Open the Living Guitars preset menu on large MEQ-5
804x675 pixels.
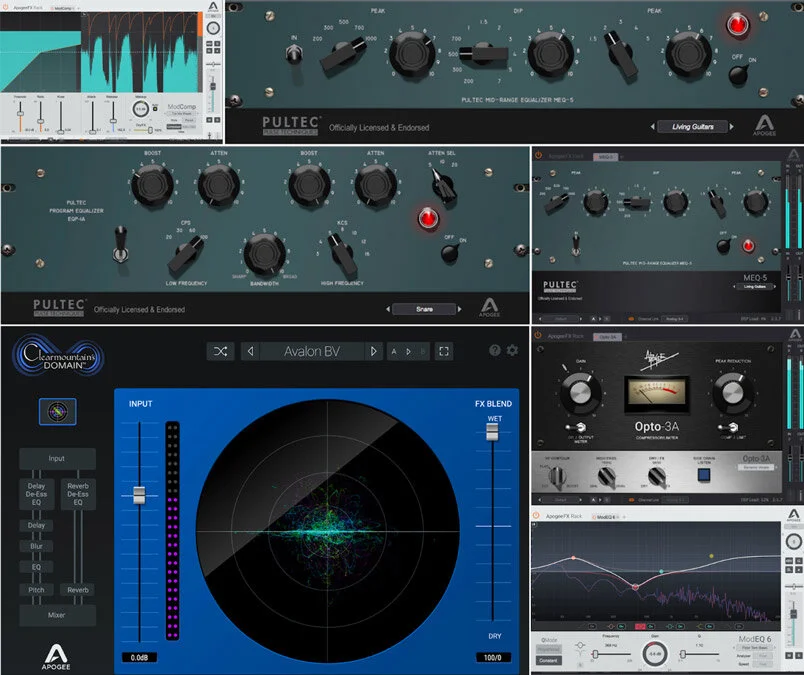click(692, 127)
